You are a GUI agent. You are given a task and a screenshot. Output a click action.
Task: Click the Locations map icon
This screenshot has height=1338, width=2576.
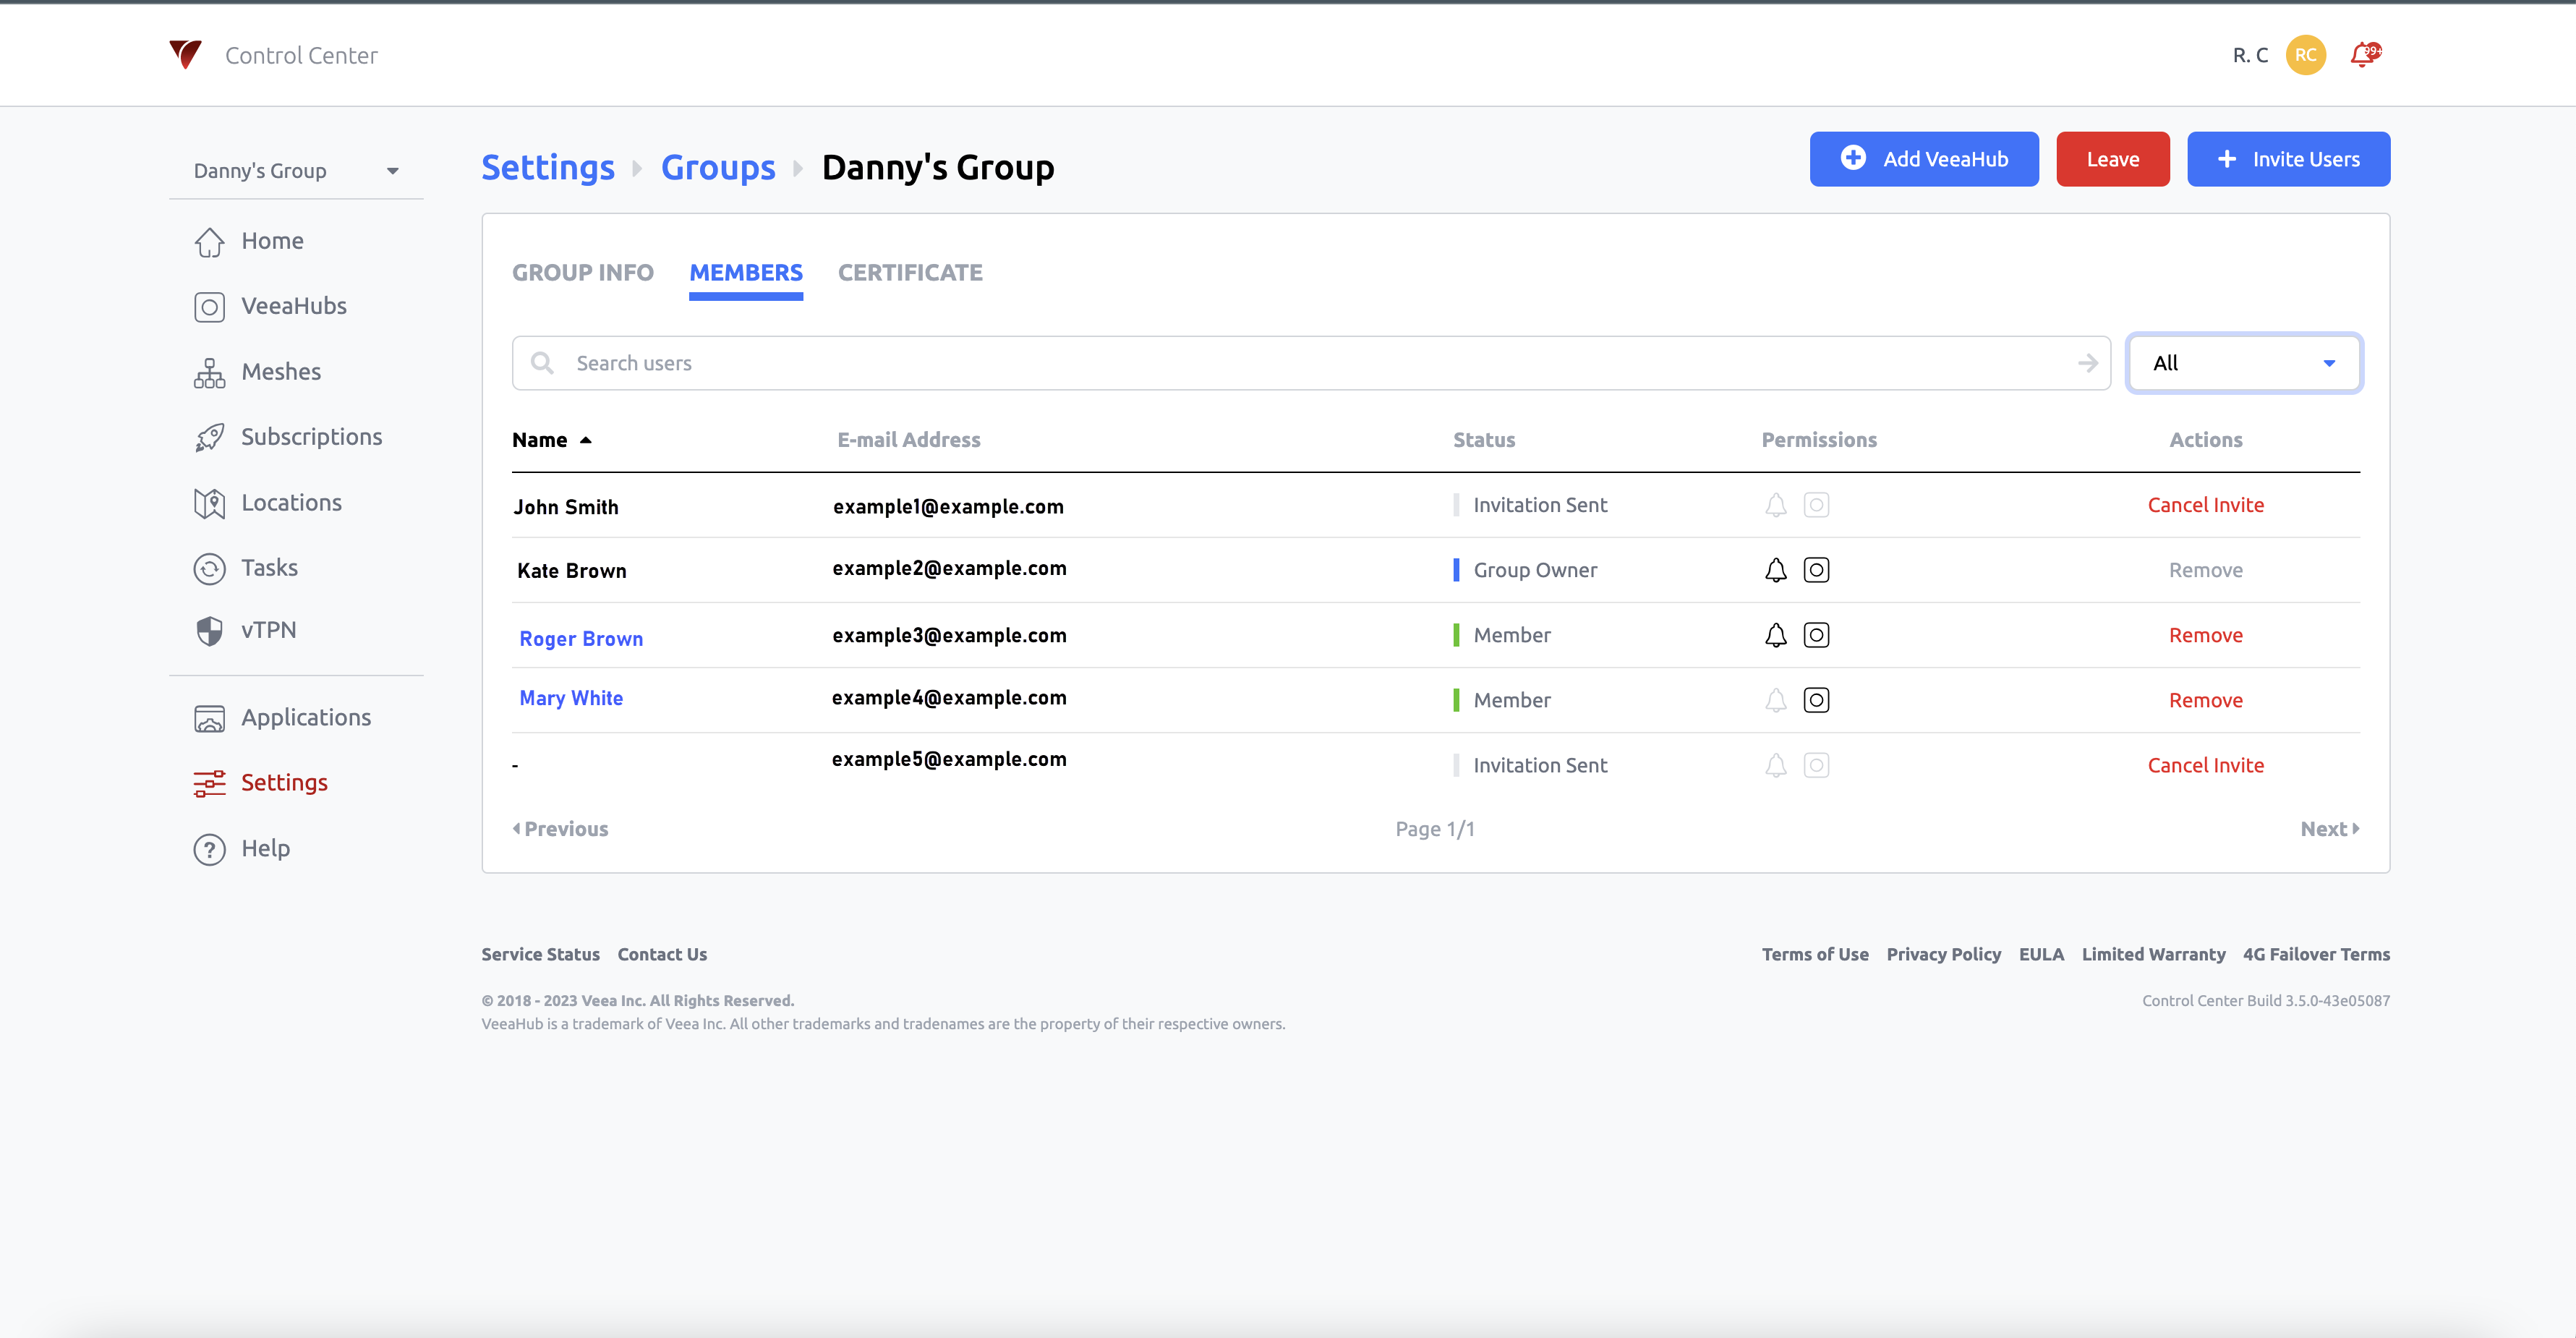pyautogui.click(x=209, y=503)
